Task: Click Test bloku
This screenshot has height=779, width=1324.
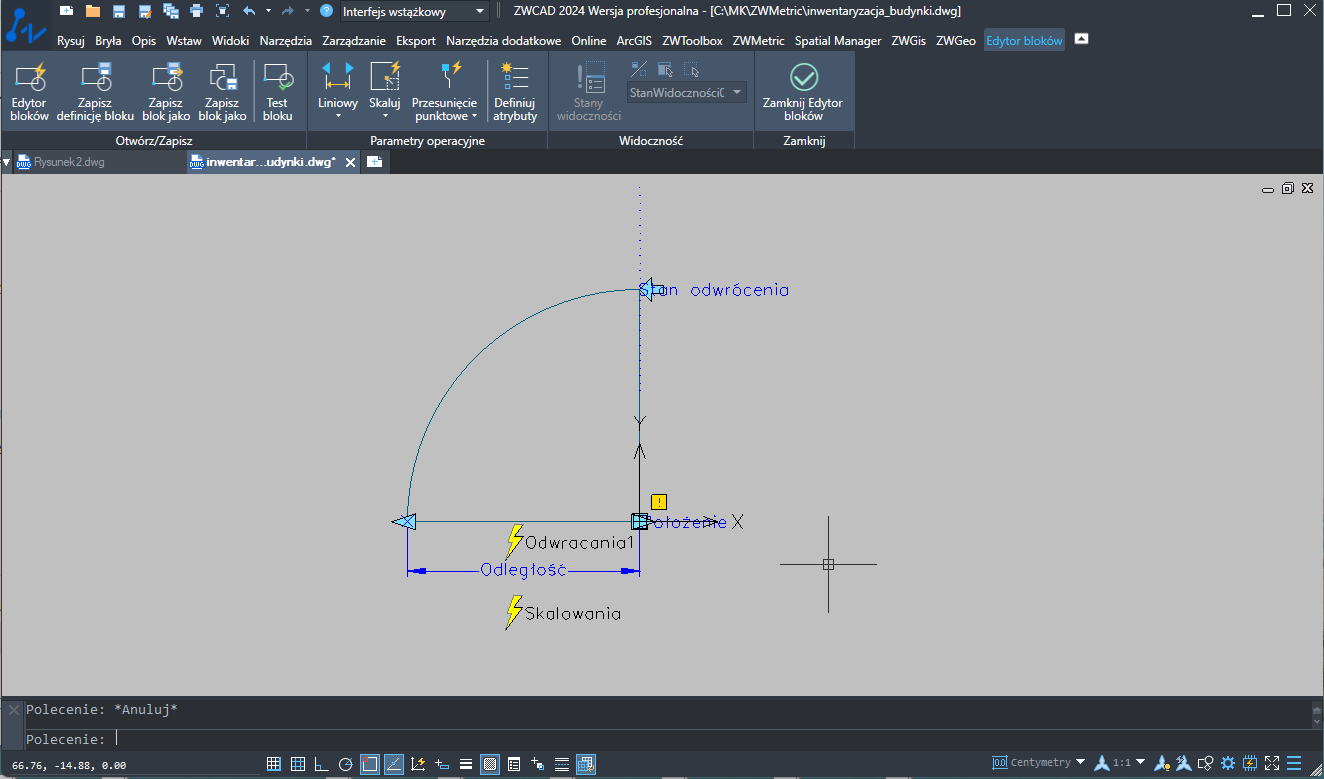Action: pos(277,92)
